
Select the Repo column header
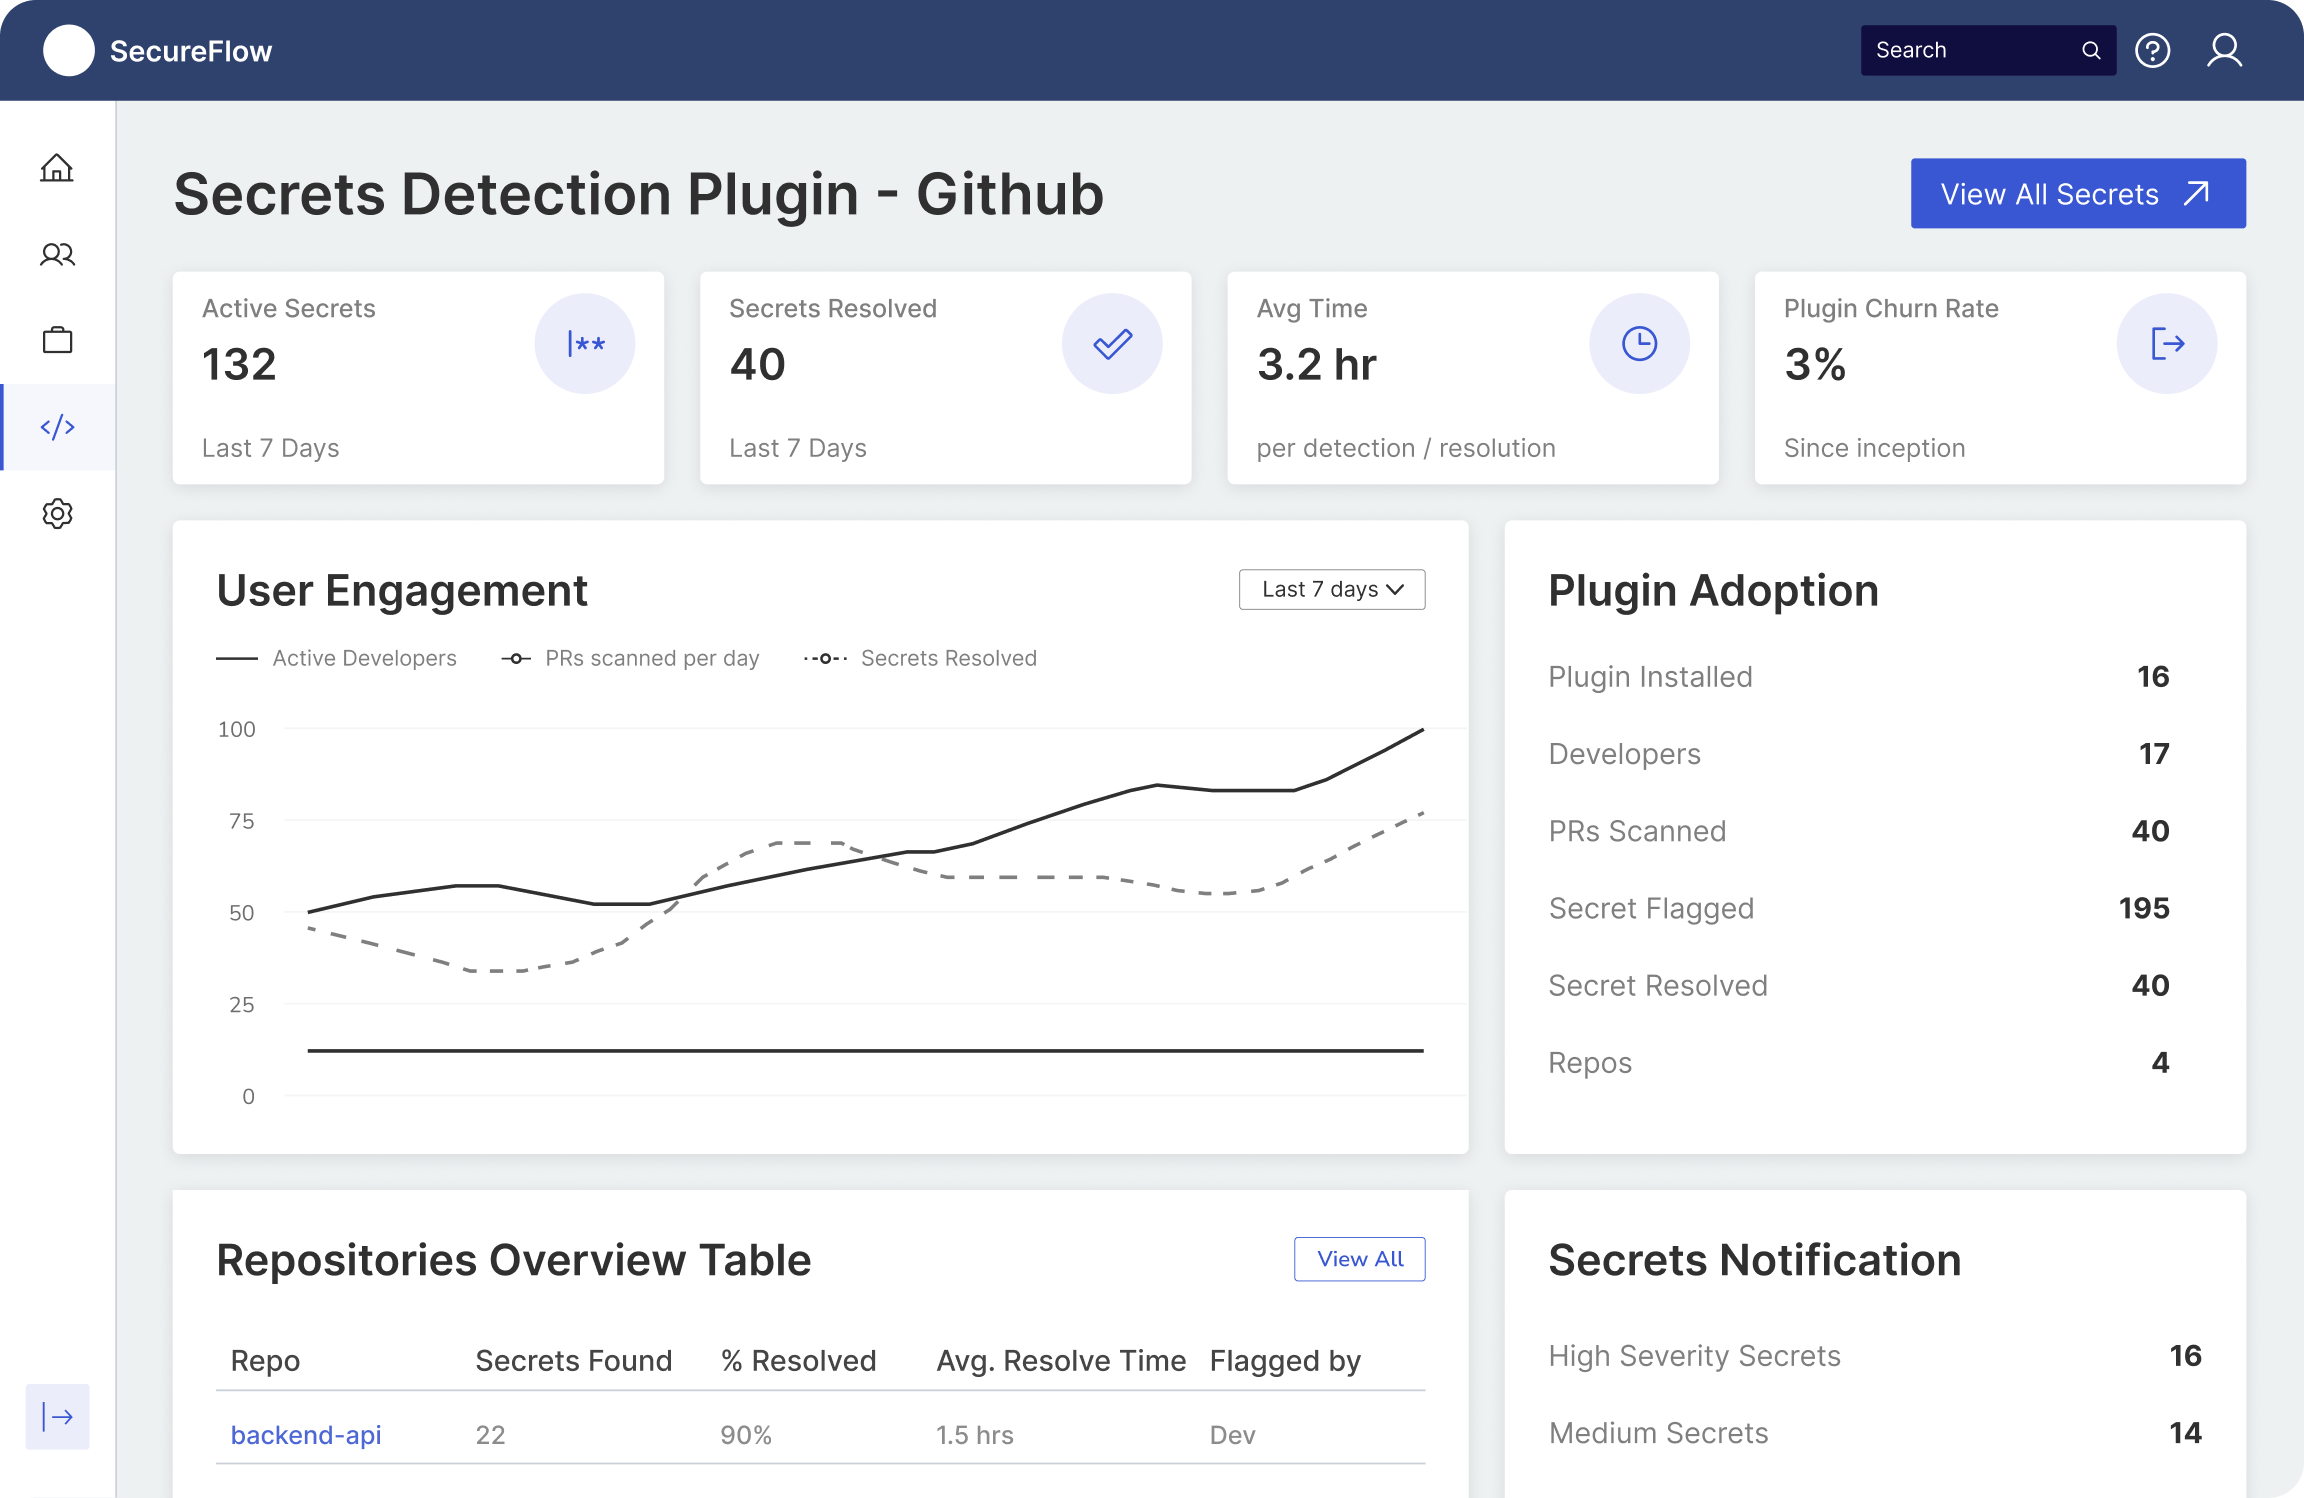click(x=264, y=1360)
